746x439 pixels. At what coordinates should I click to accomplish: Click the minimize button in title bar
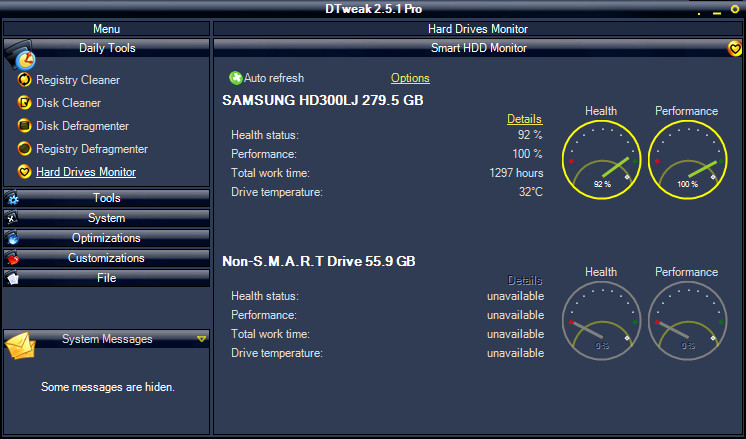click(x=717, y=13)
